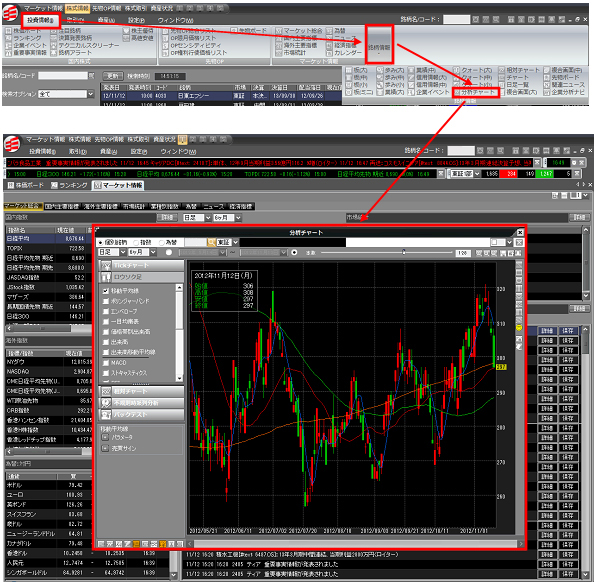This screenshot has height=582, width=594.
Task: Select 日足一覧 in the 銘柄情報 dropdown panel
Action: pyautogui.click(x=514, y=85)
